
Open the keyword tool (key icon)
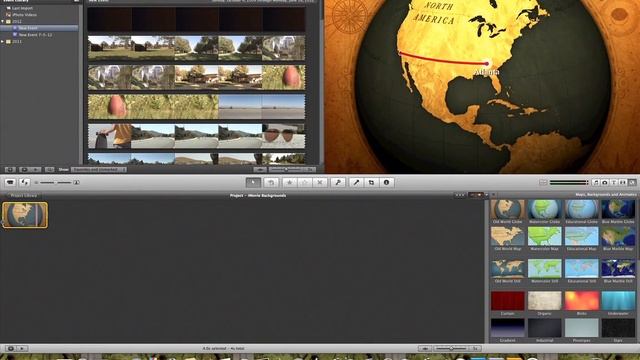tap(338, 182)
